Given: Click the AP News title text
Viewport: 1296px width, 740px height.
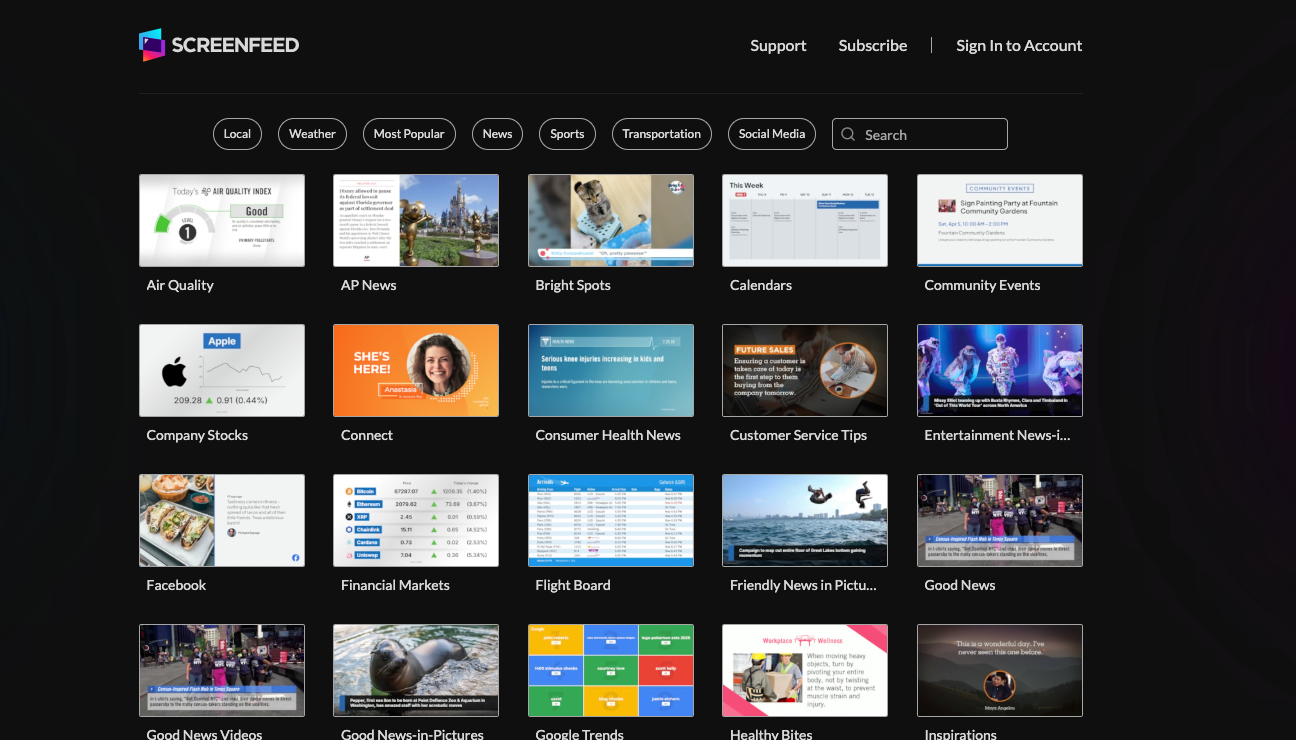Looking at the screenshot, I should pos(369,285).
